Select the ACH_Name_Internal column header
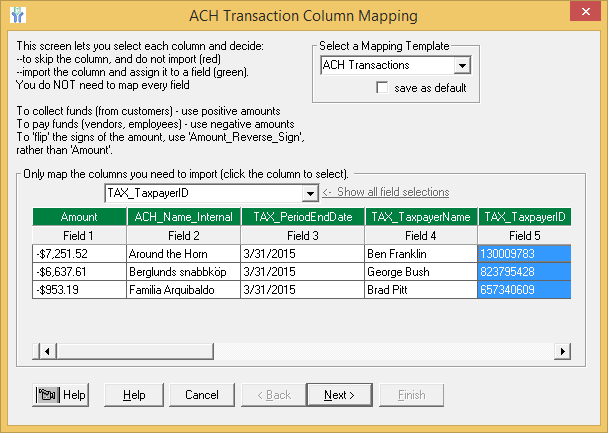608x433 pixels. point(181,217)
